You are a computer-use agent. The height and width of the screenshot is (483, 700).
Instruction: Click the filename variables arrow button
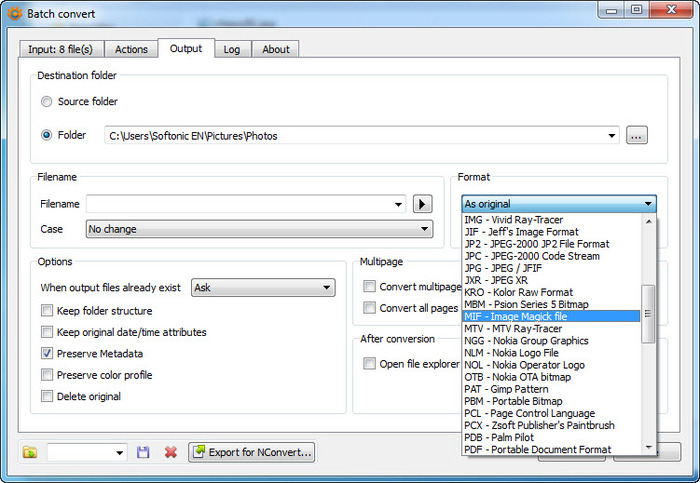coord(422,204)
